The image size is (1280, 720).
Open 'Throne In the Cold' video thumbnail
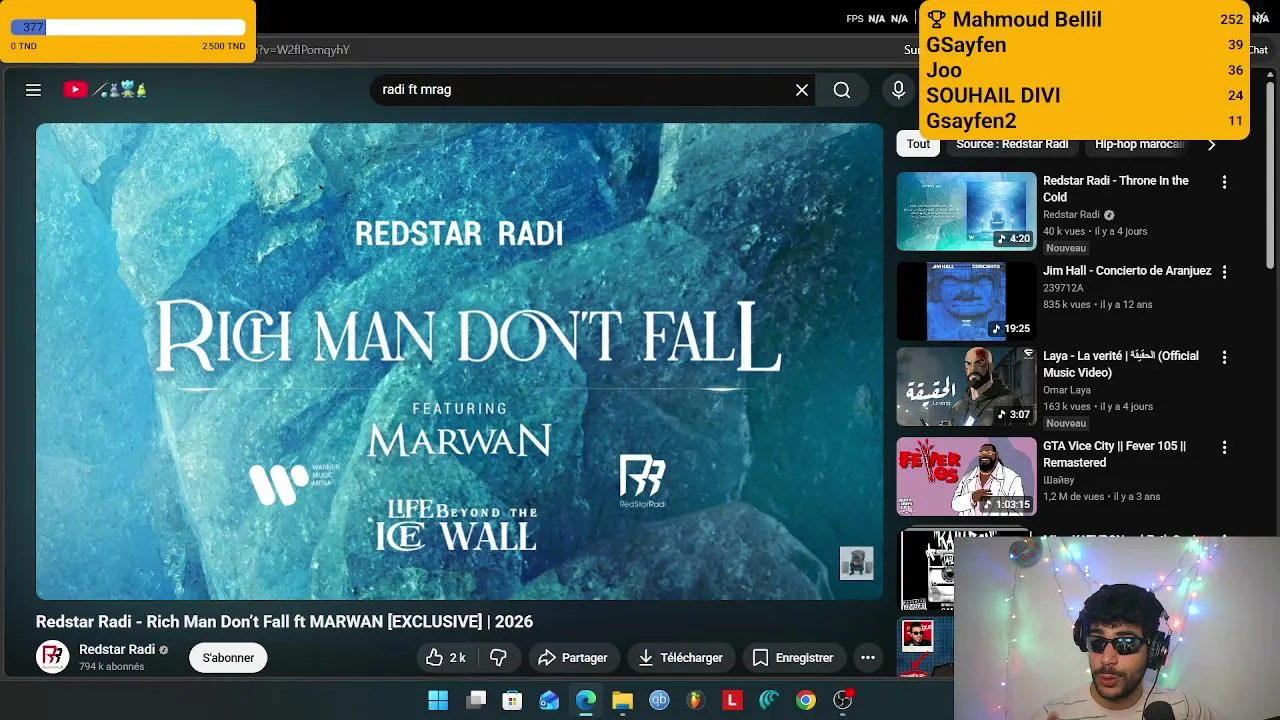[x=966, y=211]
